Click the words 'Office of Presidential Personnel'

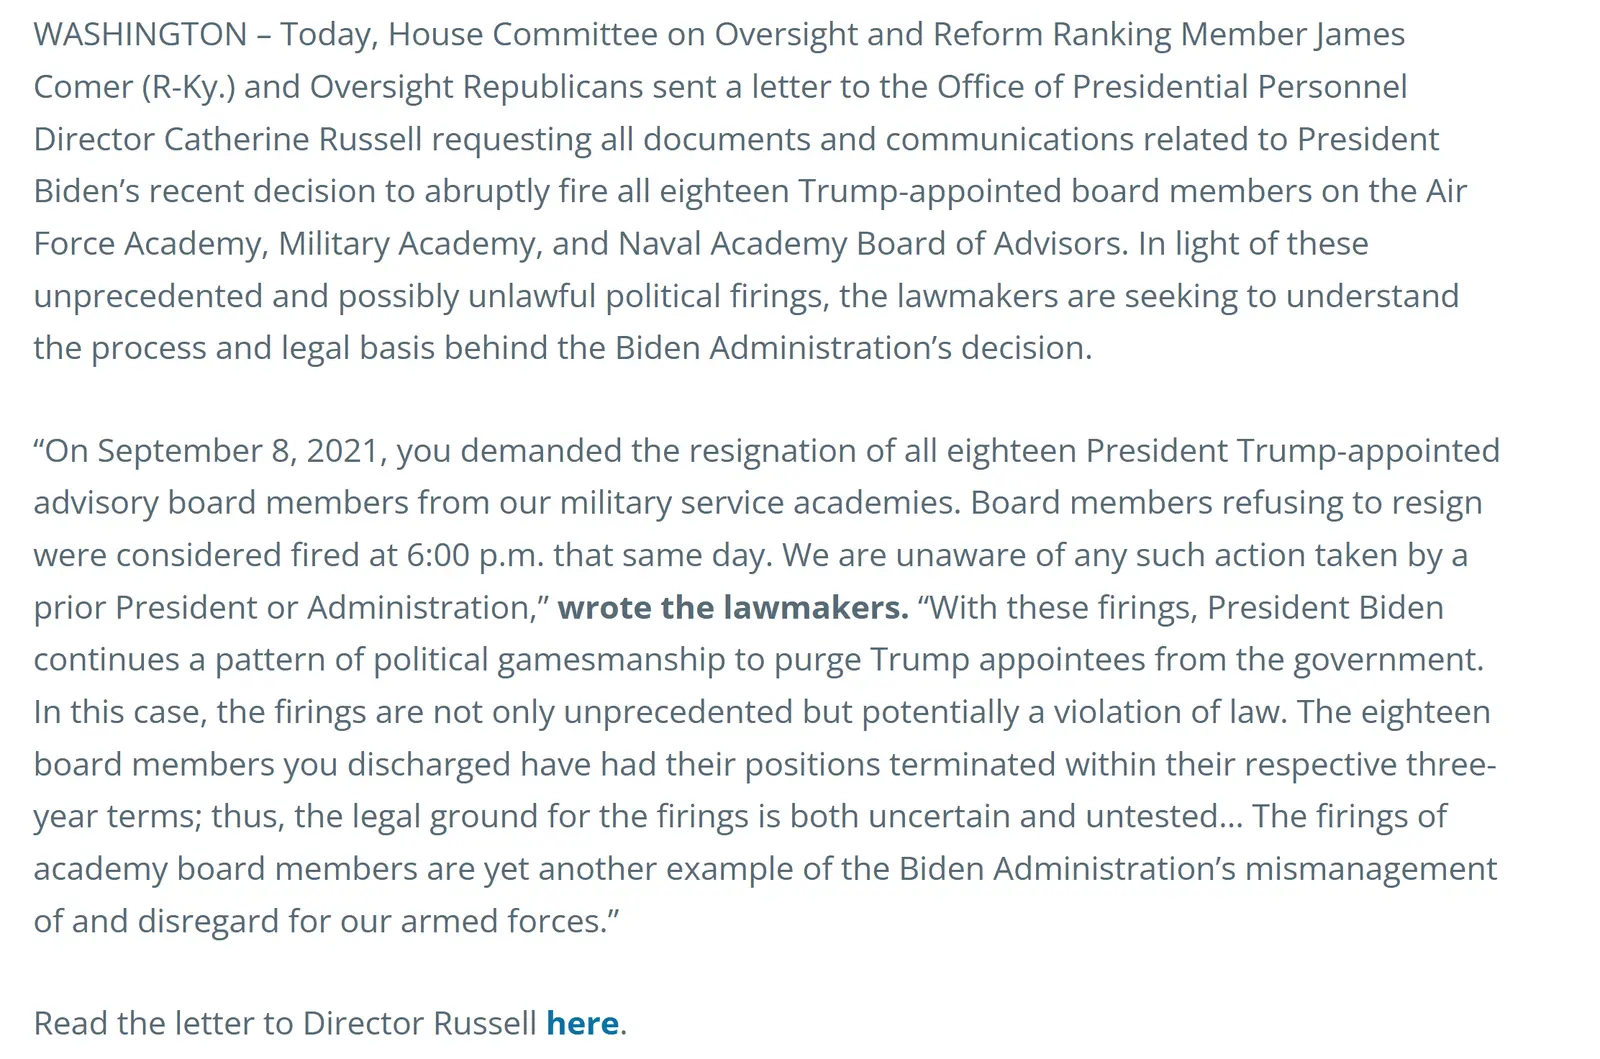1172,87
